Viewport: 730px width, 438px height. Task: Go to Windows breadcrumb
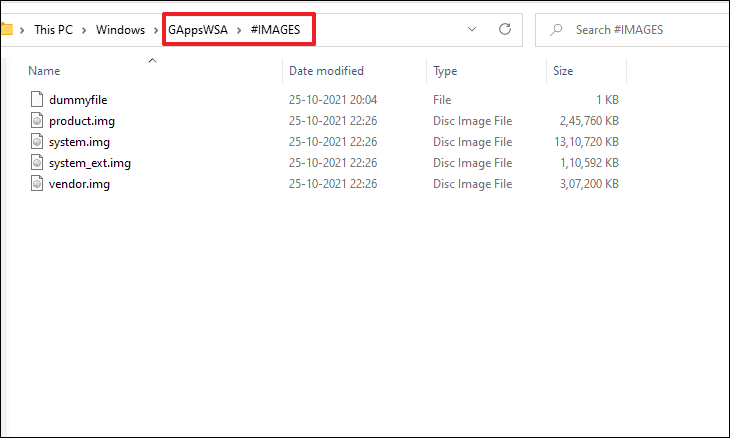120,30
